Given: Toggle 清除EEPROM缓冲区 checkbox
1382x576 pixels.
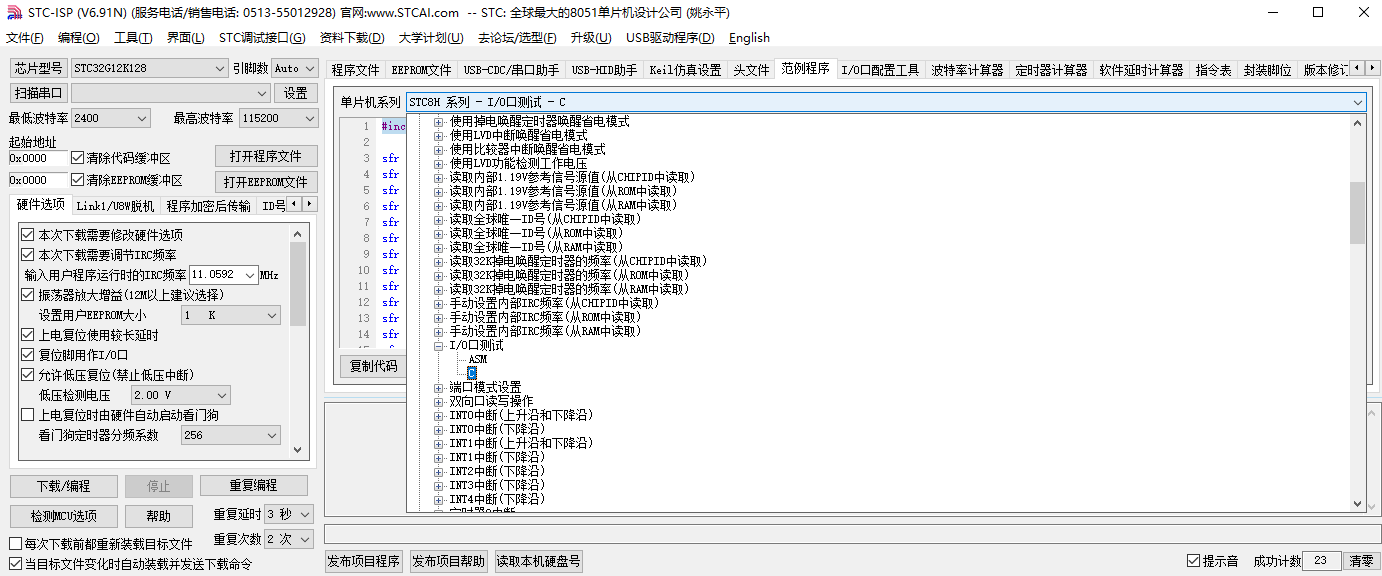Looking at the screenshot, I should pyautogui.click(x=78, y=180).
